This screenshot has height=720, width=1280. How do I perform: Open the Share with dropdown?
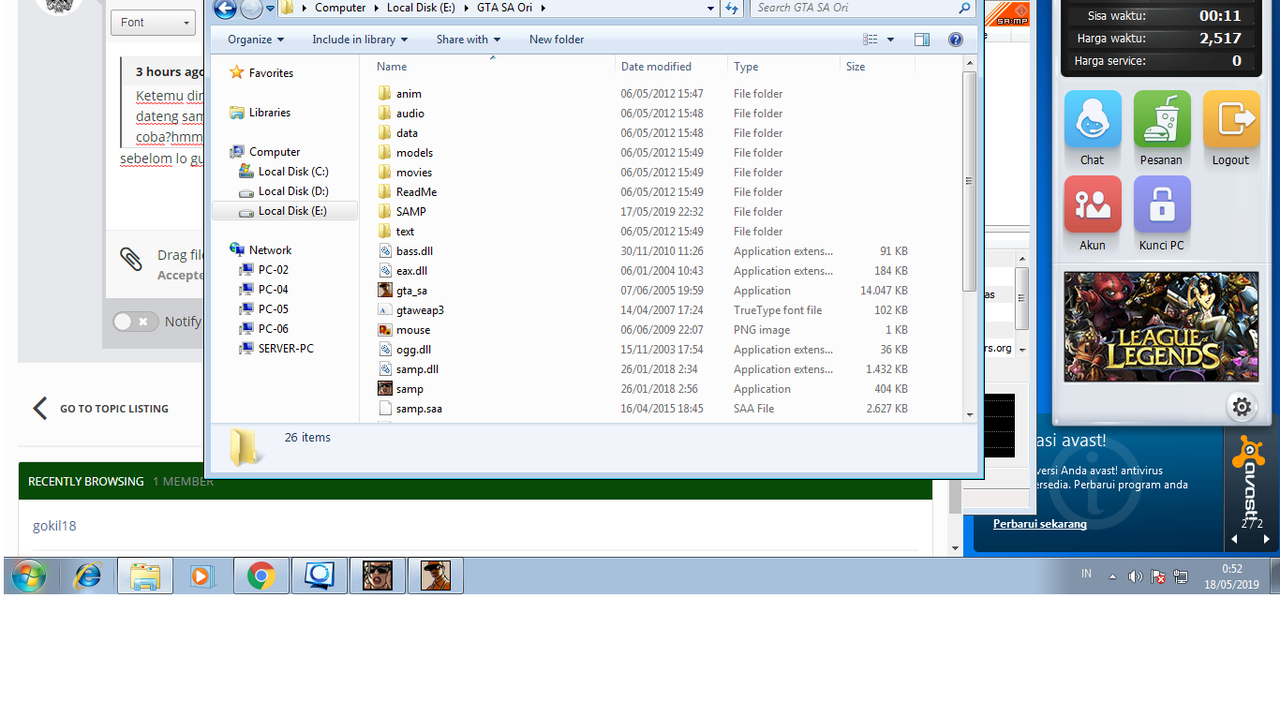pos(468,39)
